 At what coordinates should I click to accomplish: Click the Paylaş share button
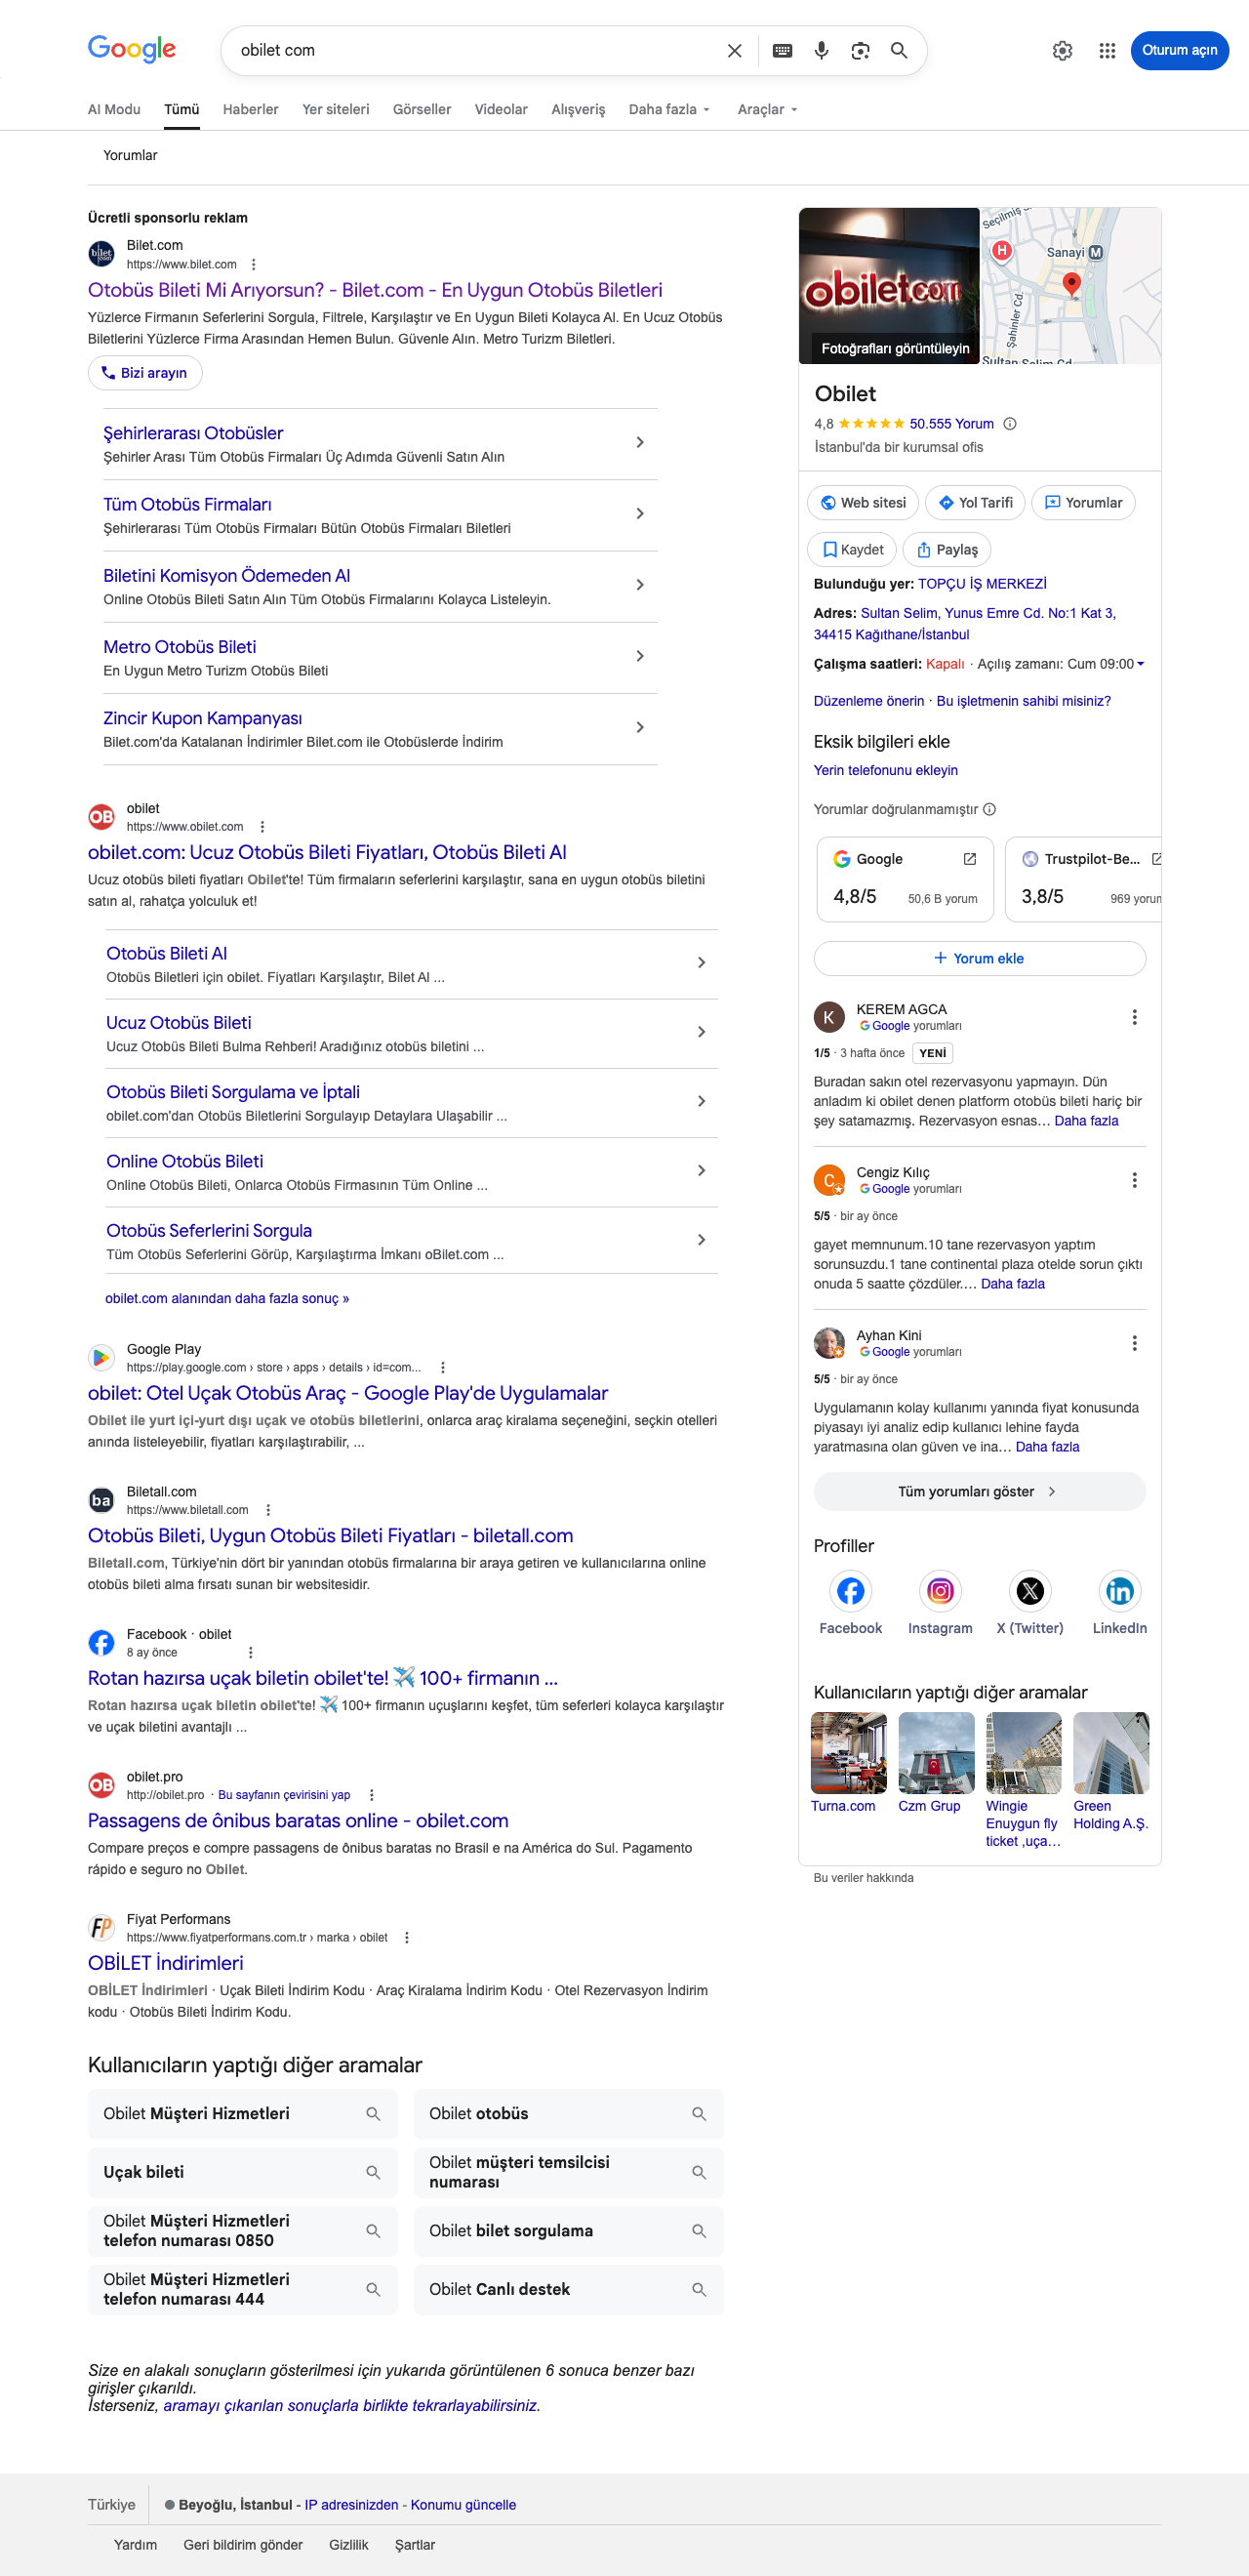click(x=947, y=550)
